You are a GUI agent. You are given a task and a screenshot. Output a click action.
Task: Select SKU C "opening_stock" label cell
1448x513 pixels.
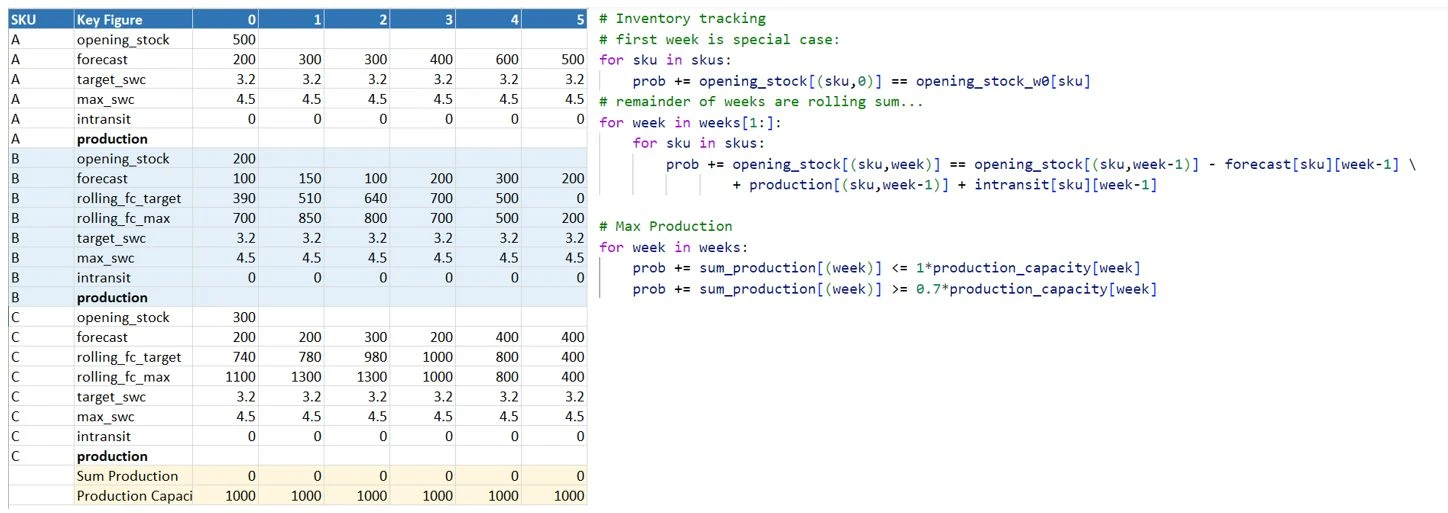pyautogui.click(x=133, y=318)
